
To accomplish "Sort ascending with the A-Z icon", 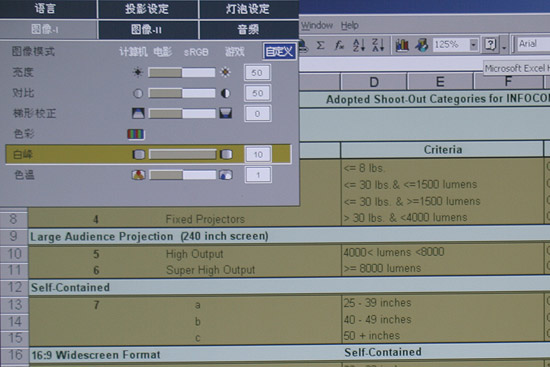I will tap(359, 45).
